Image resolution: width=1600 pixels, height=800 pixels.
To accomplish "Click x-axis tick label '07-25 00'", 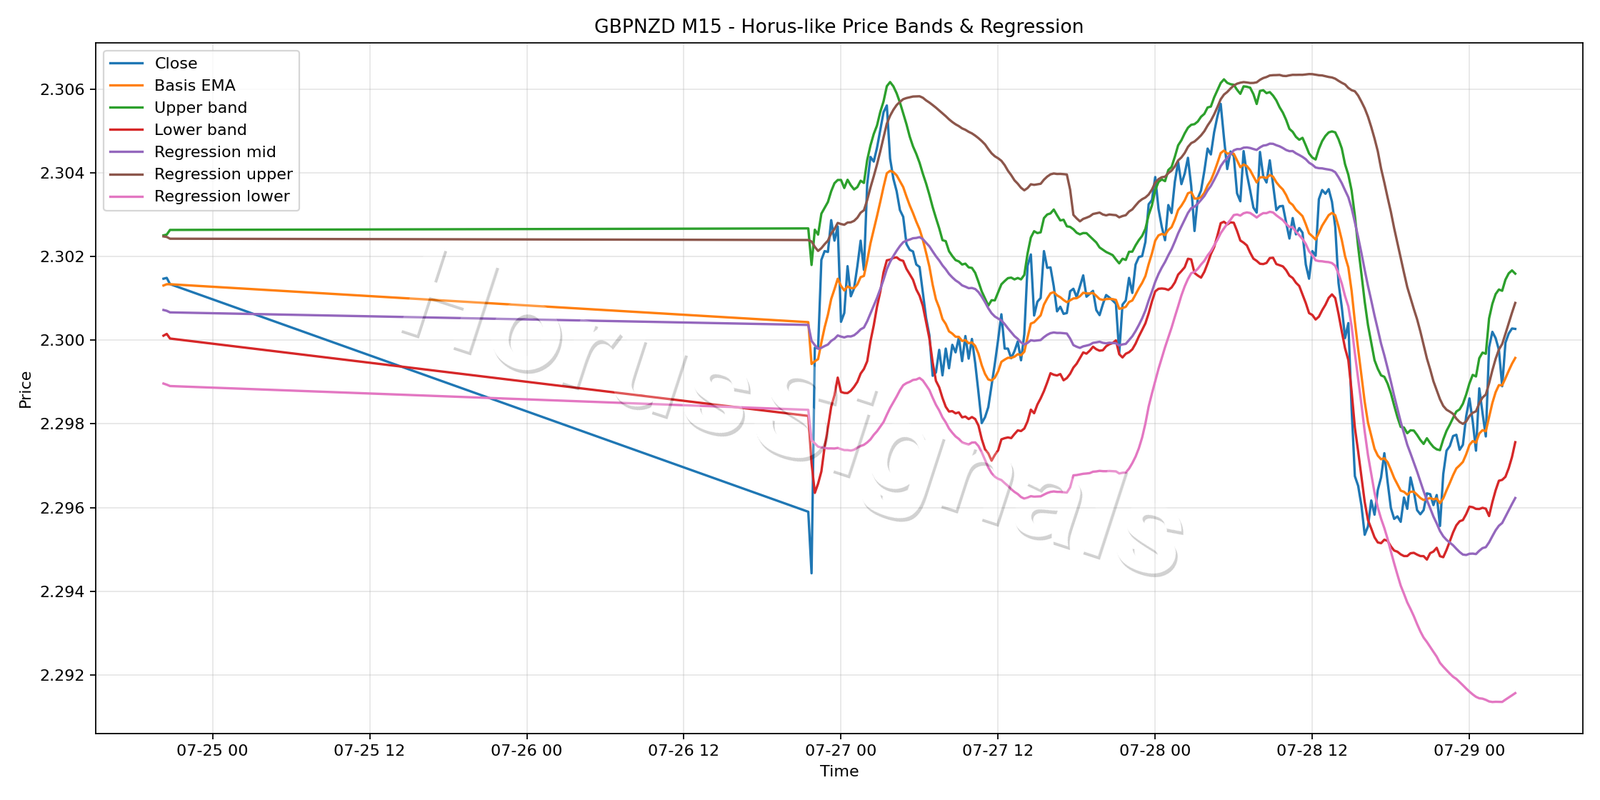I will point(212,750).
